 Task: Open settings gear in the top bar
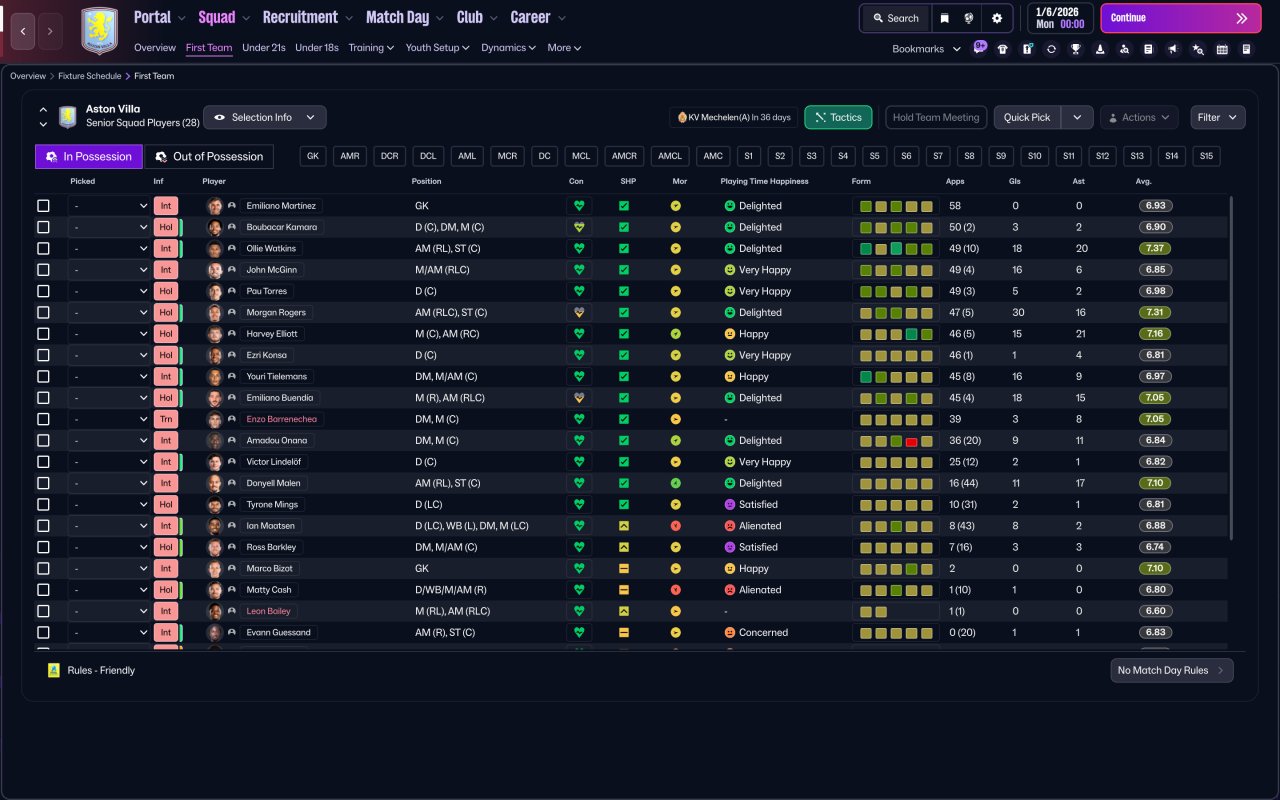(997, 18)
